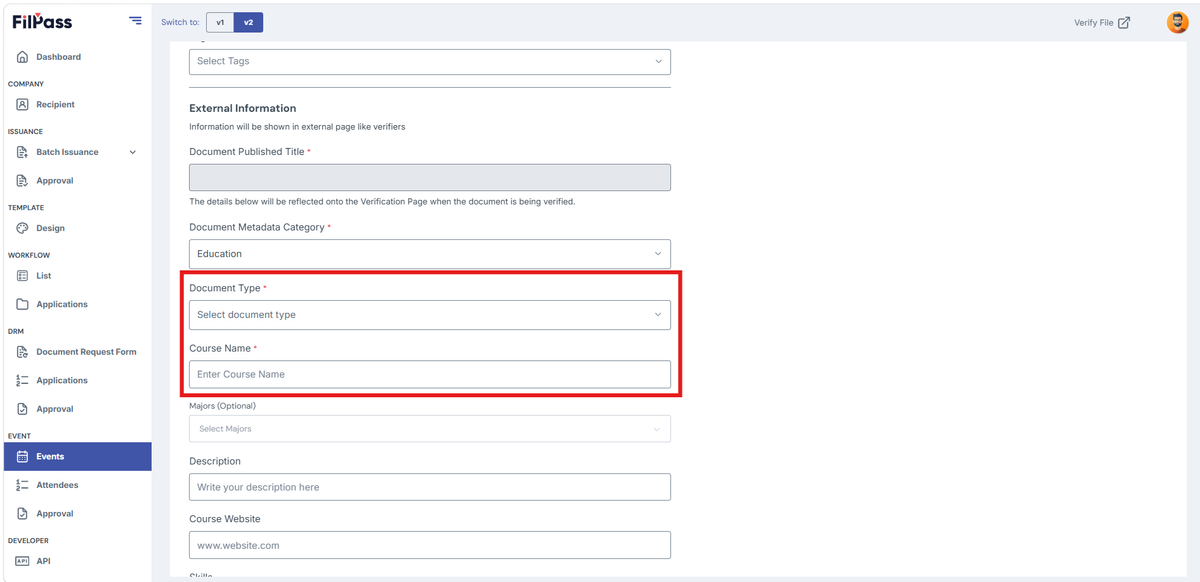
Task: Open the Document Metadata Category dropdown
Action: 430,254
